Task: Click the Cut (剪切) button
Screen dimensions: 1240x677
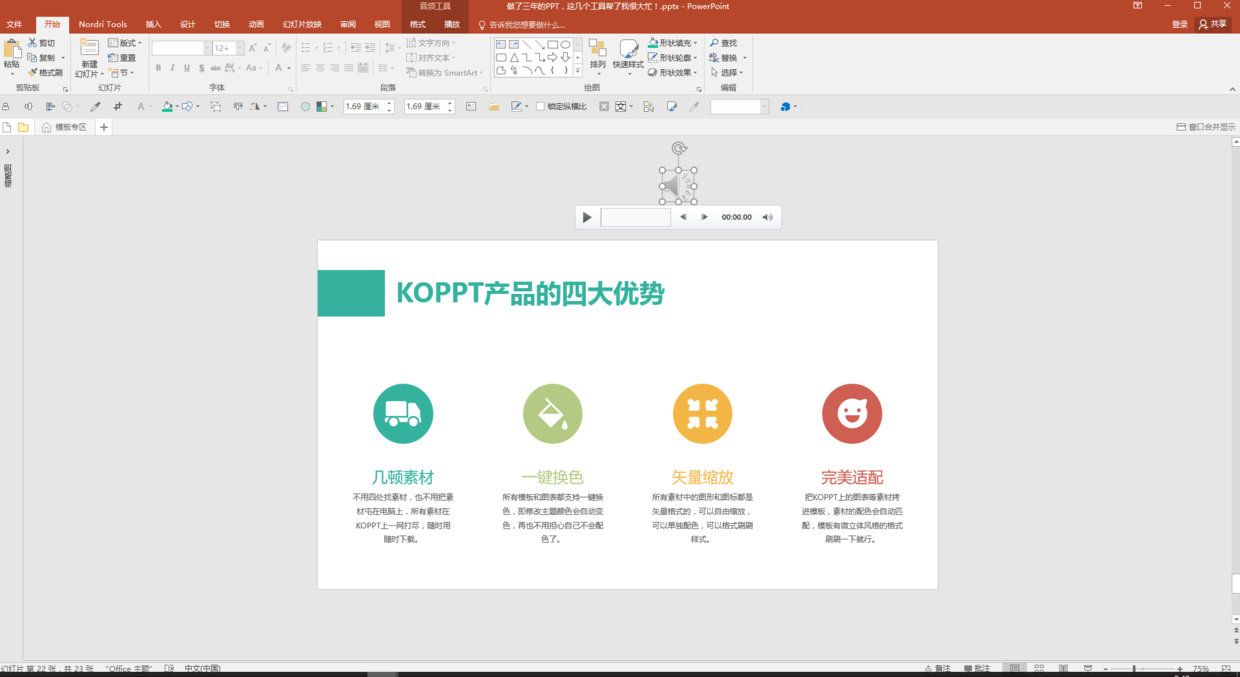Action: [x=41, y=43]
